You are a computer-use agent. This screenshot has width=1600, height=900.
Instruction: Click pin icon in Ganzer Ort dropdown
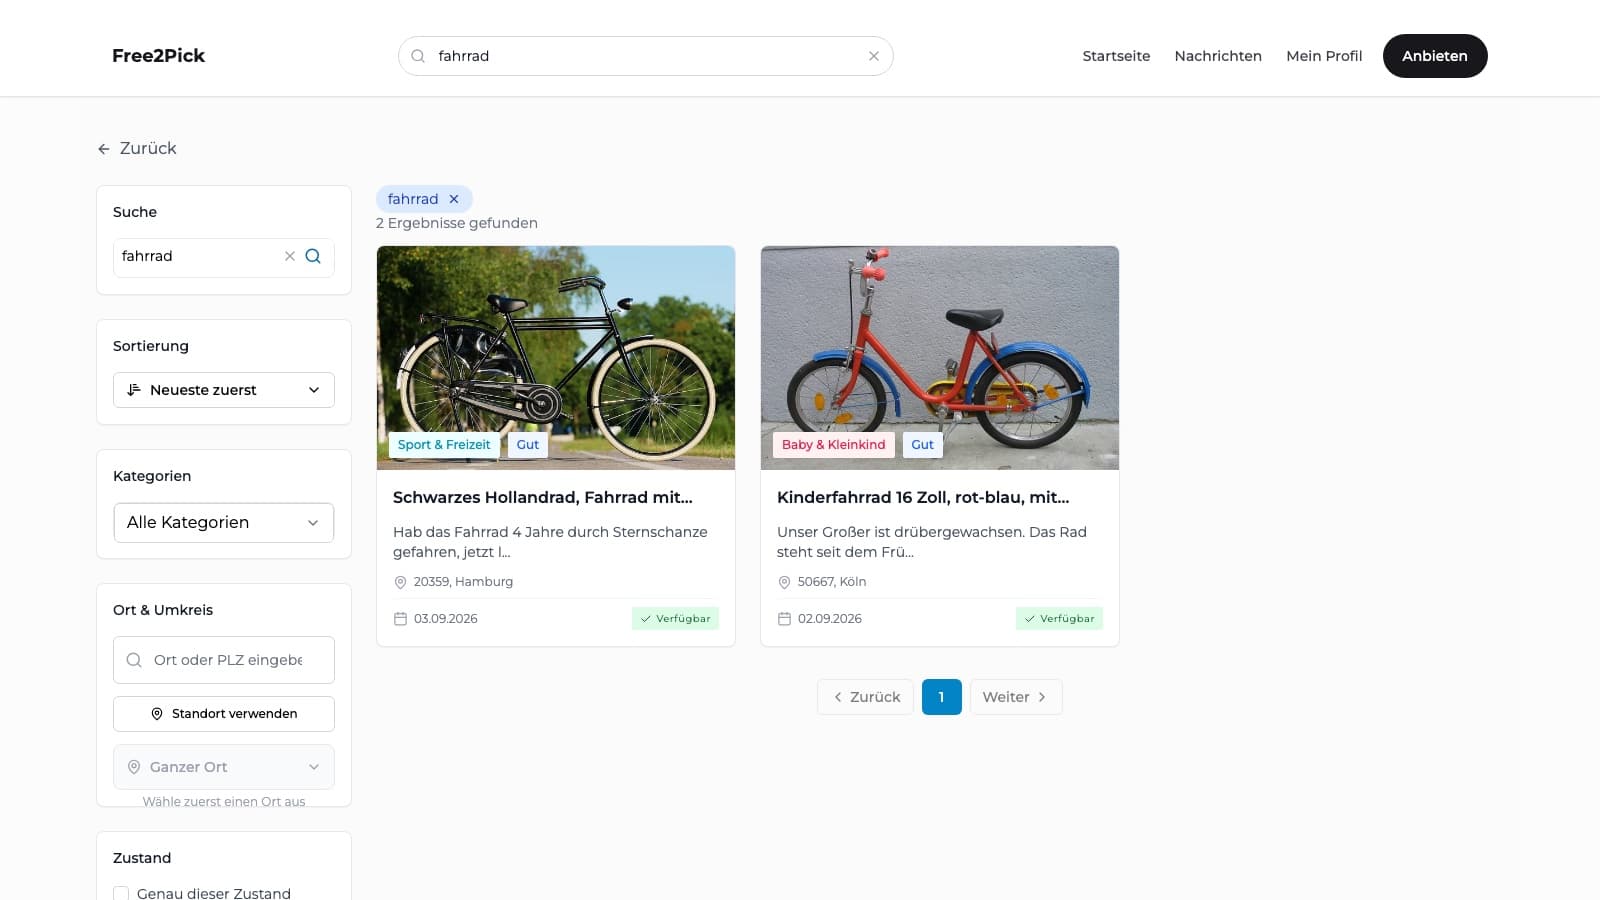pyautogui.click(x=134, y=767)
